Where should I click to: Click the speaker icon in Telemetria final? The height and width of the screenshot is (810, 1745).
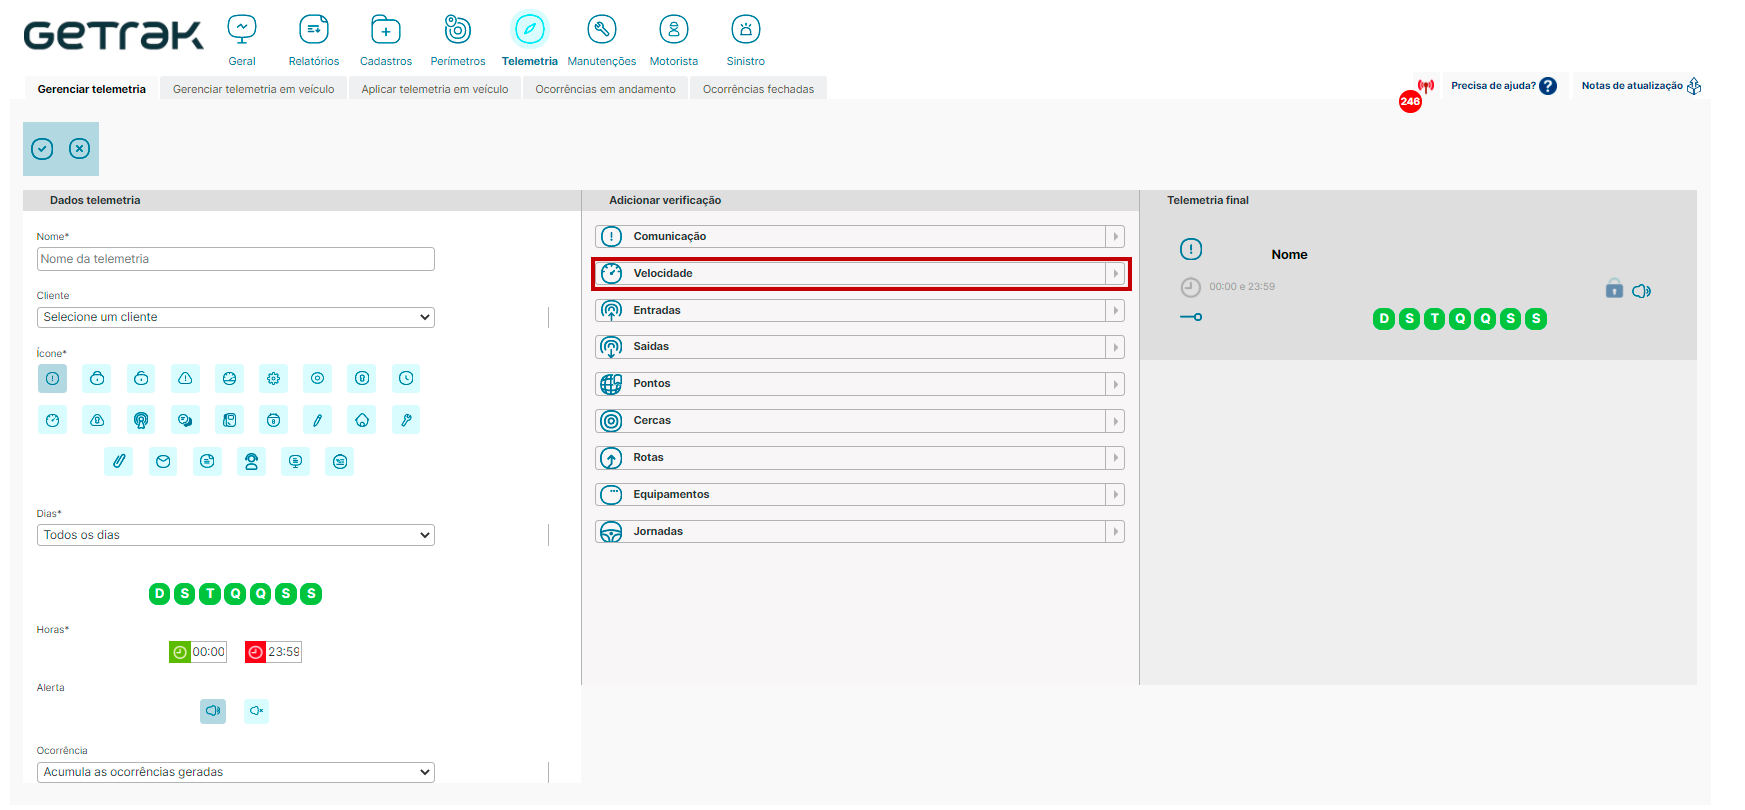1641,291
